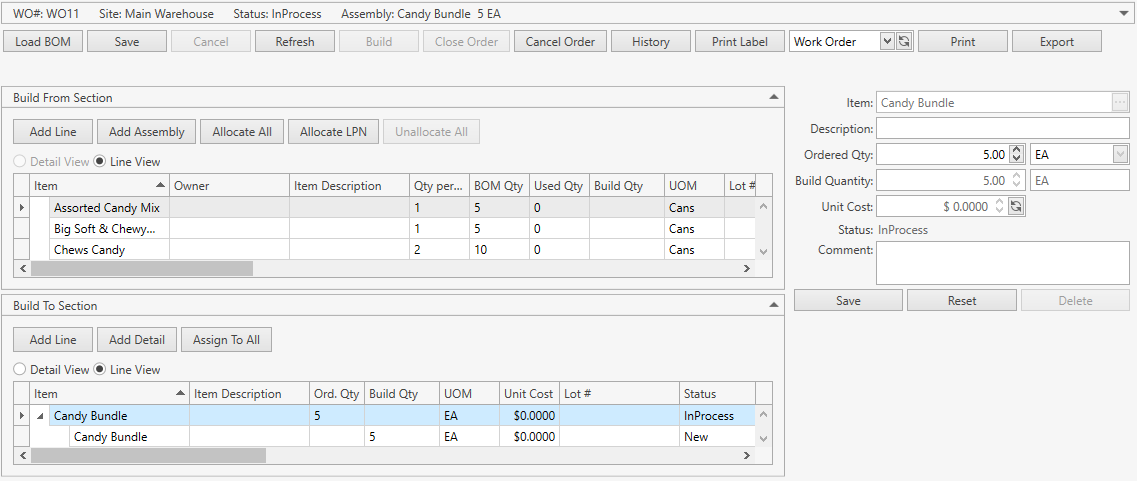
Task: Sort Build To grid by Status column
Action: pyautogui.click(x=714, y=394)
